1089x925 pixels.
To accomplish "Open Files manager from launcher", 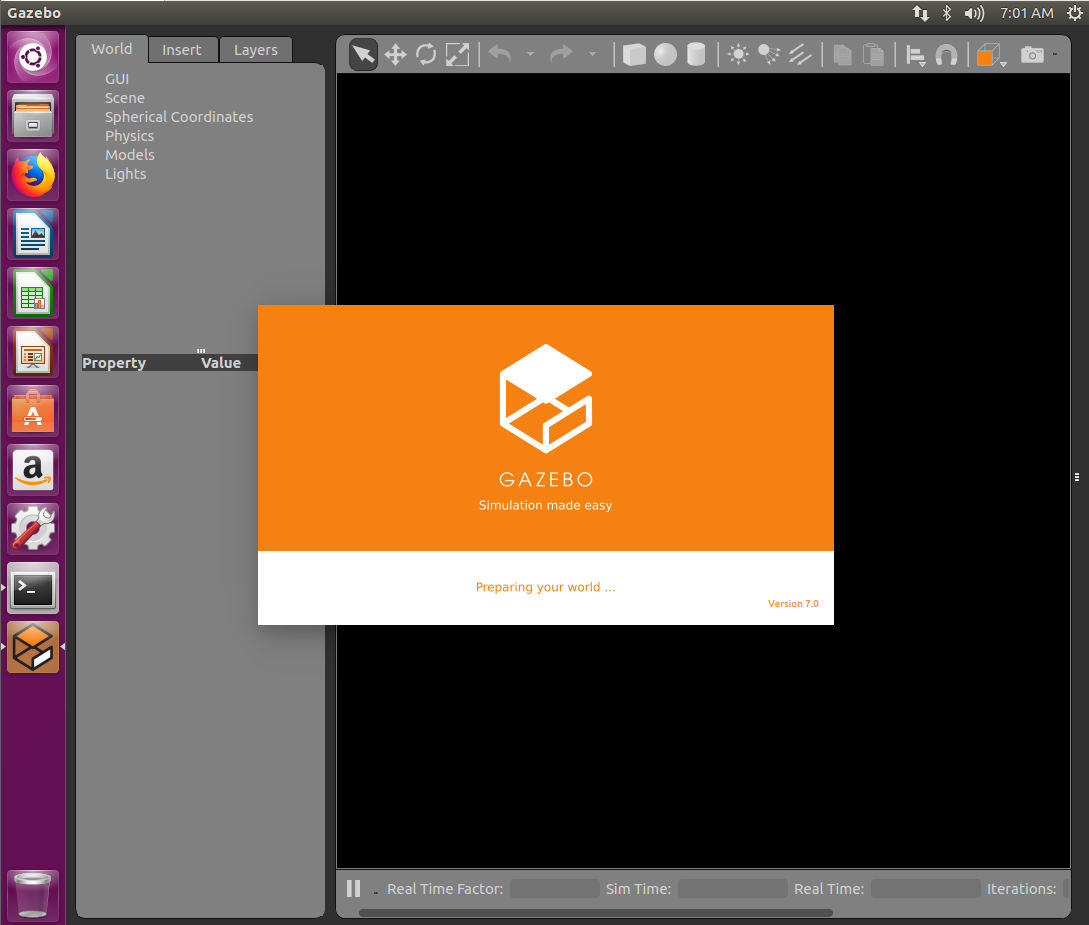I will click(33, 115).
